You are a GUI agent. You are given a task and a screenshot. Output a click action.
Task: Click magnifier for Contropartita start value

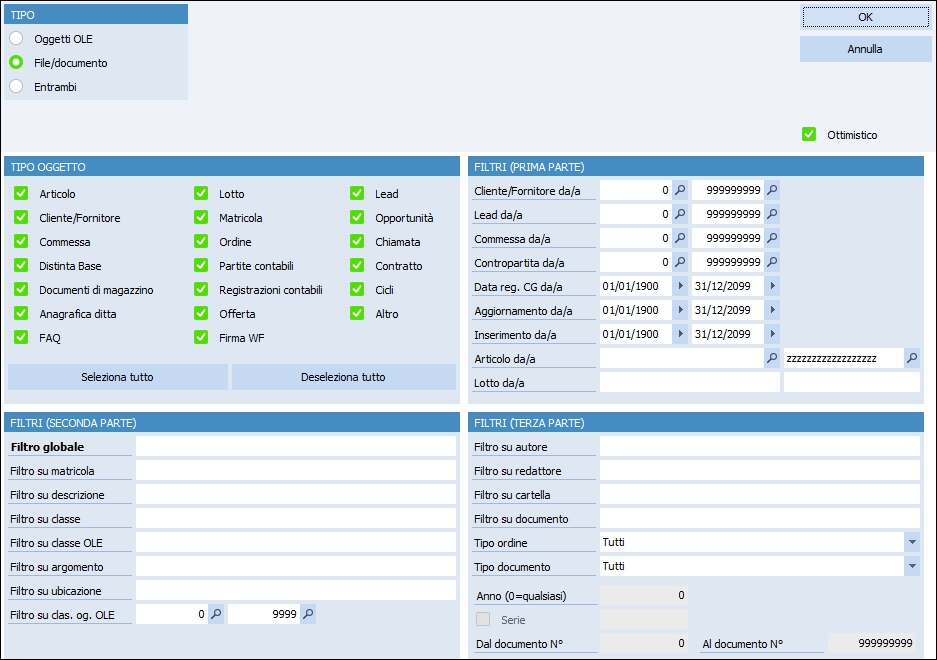tap(680, 262)
